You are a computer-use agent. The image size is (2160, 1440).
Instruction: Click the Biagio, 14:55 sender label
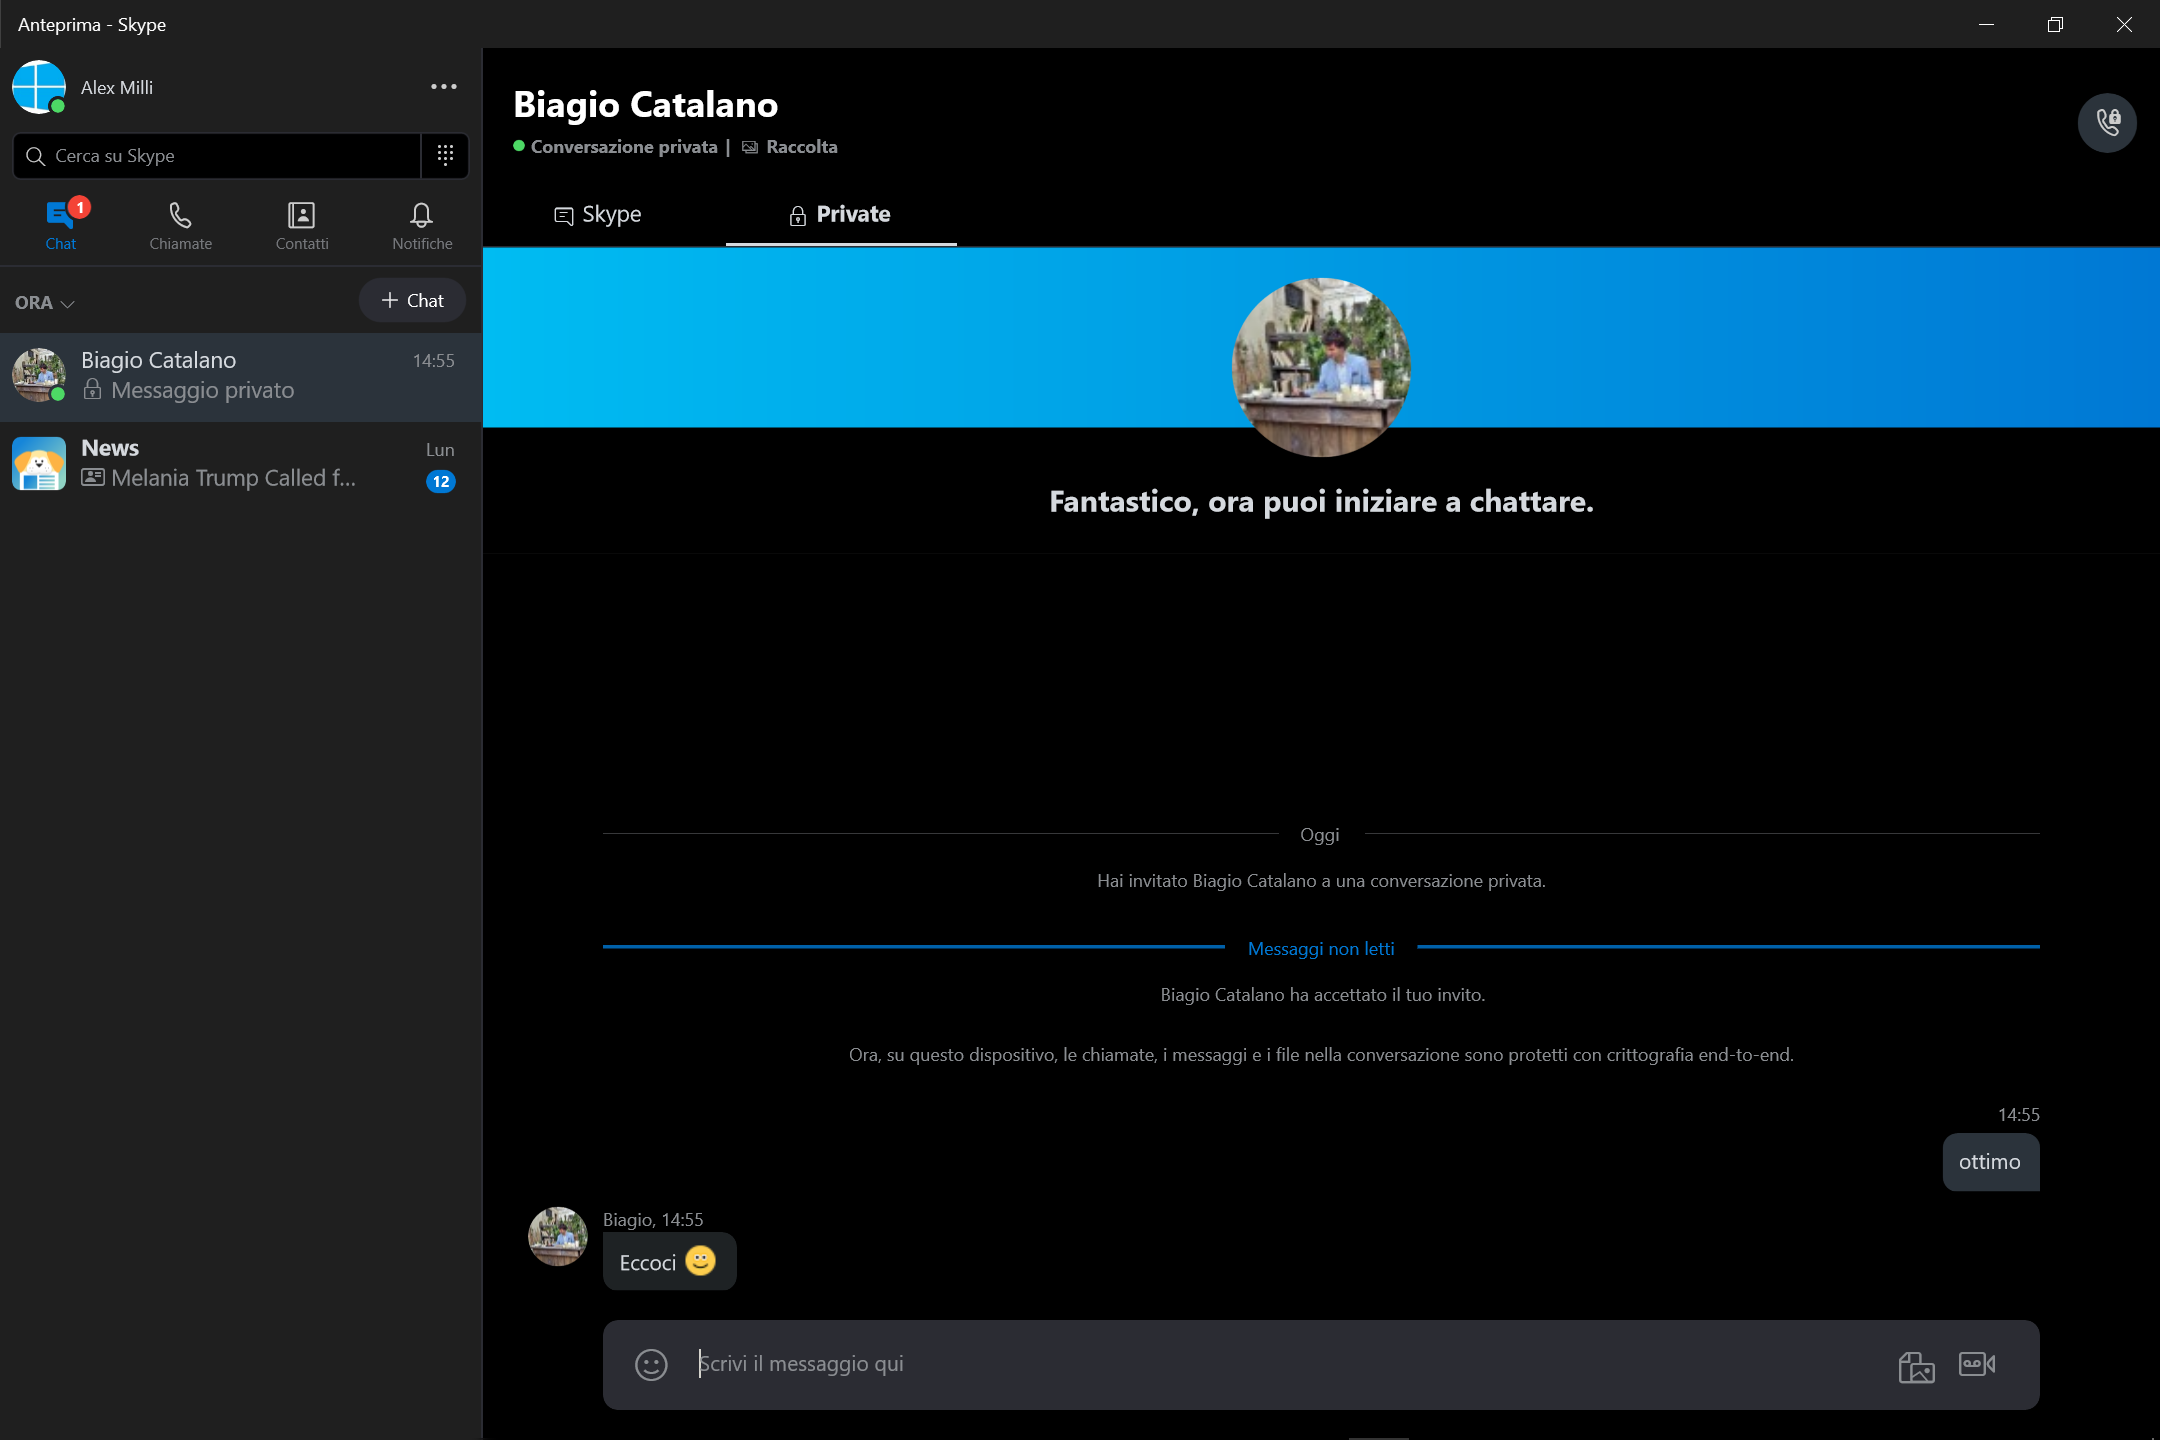[x=653, y=1220]
